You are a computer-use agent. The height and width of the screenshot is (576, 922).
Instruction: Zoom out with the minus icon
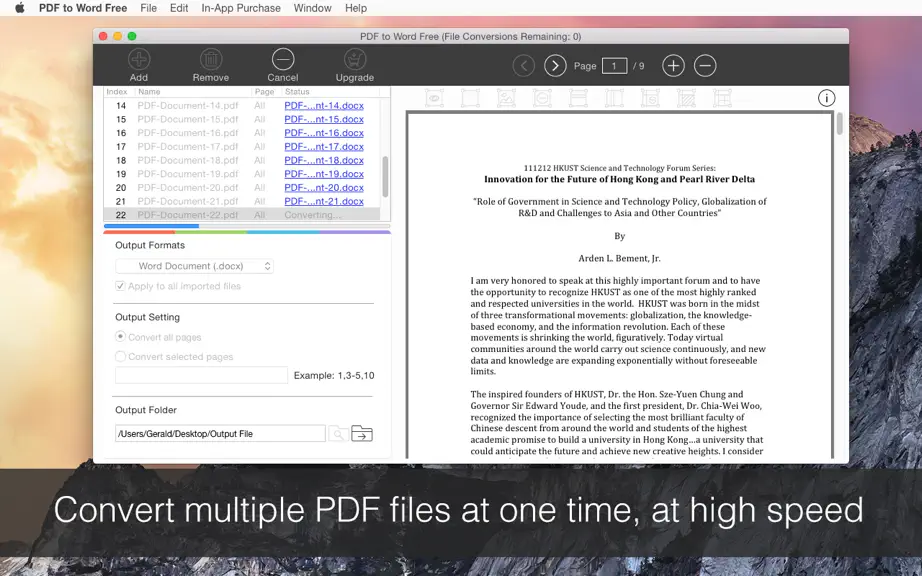tap(705, 66)
